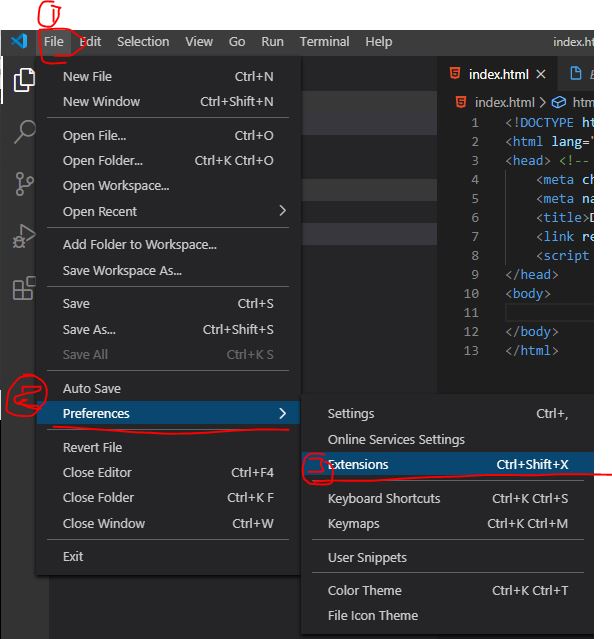The width and height of the screenshot is (612, 639).
Task: Place cursor on empty line 11
Action: pos(549,313)
